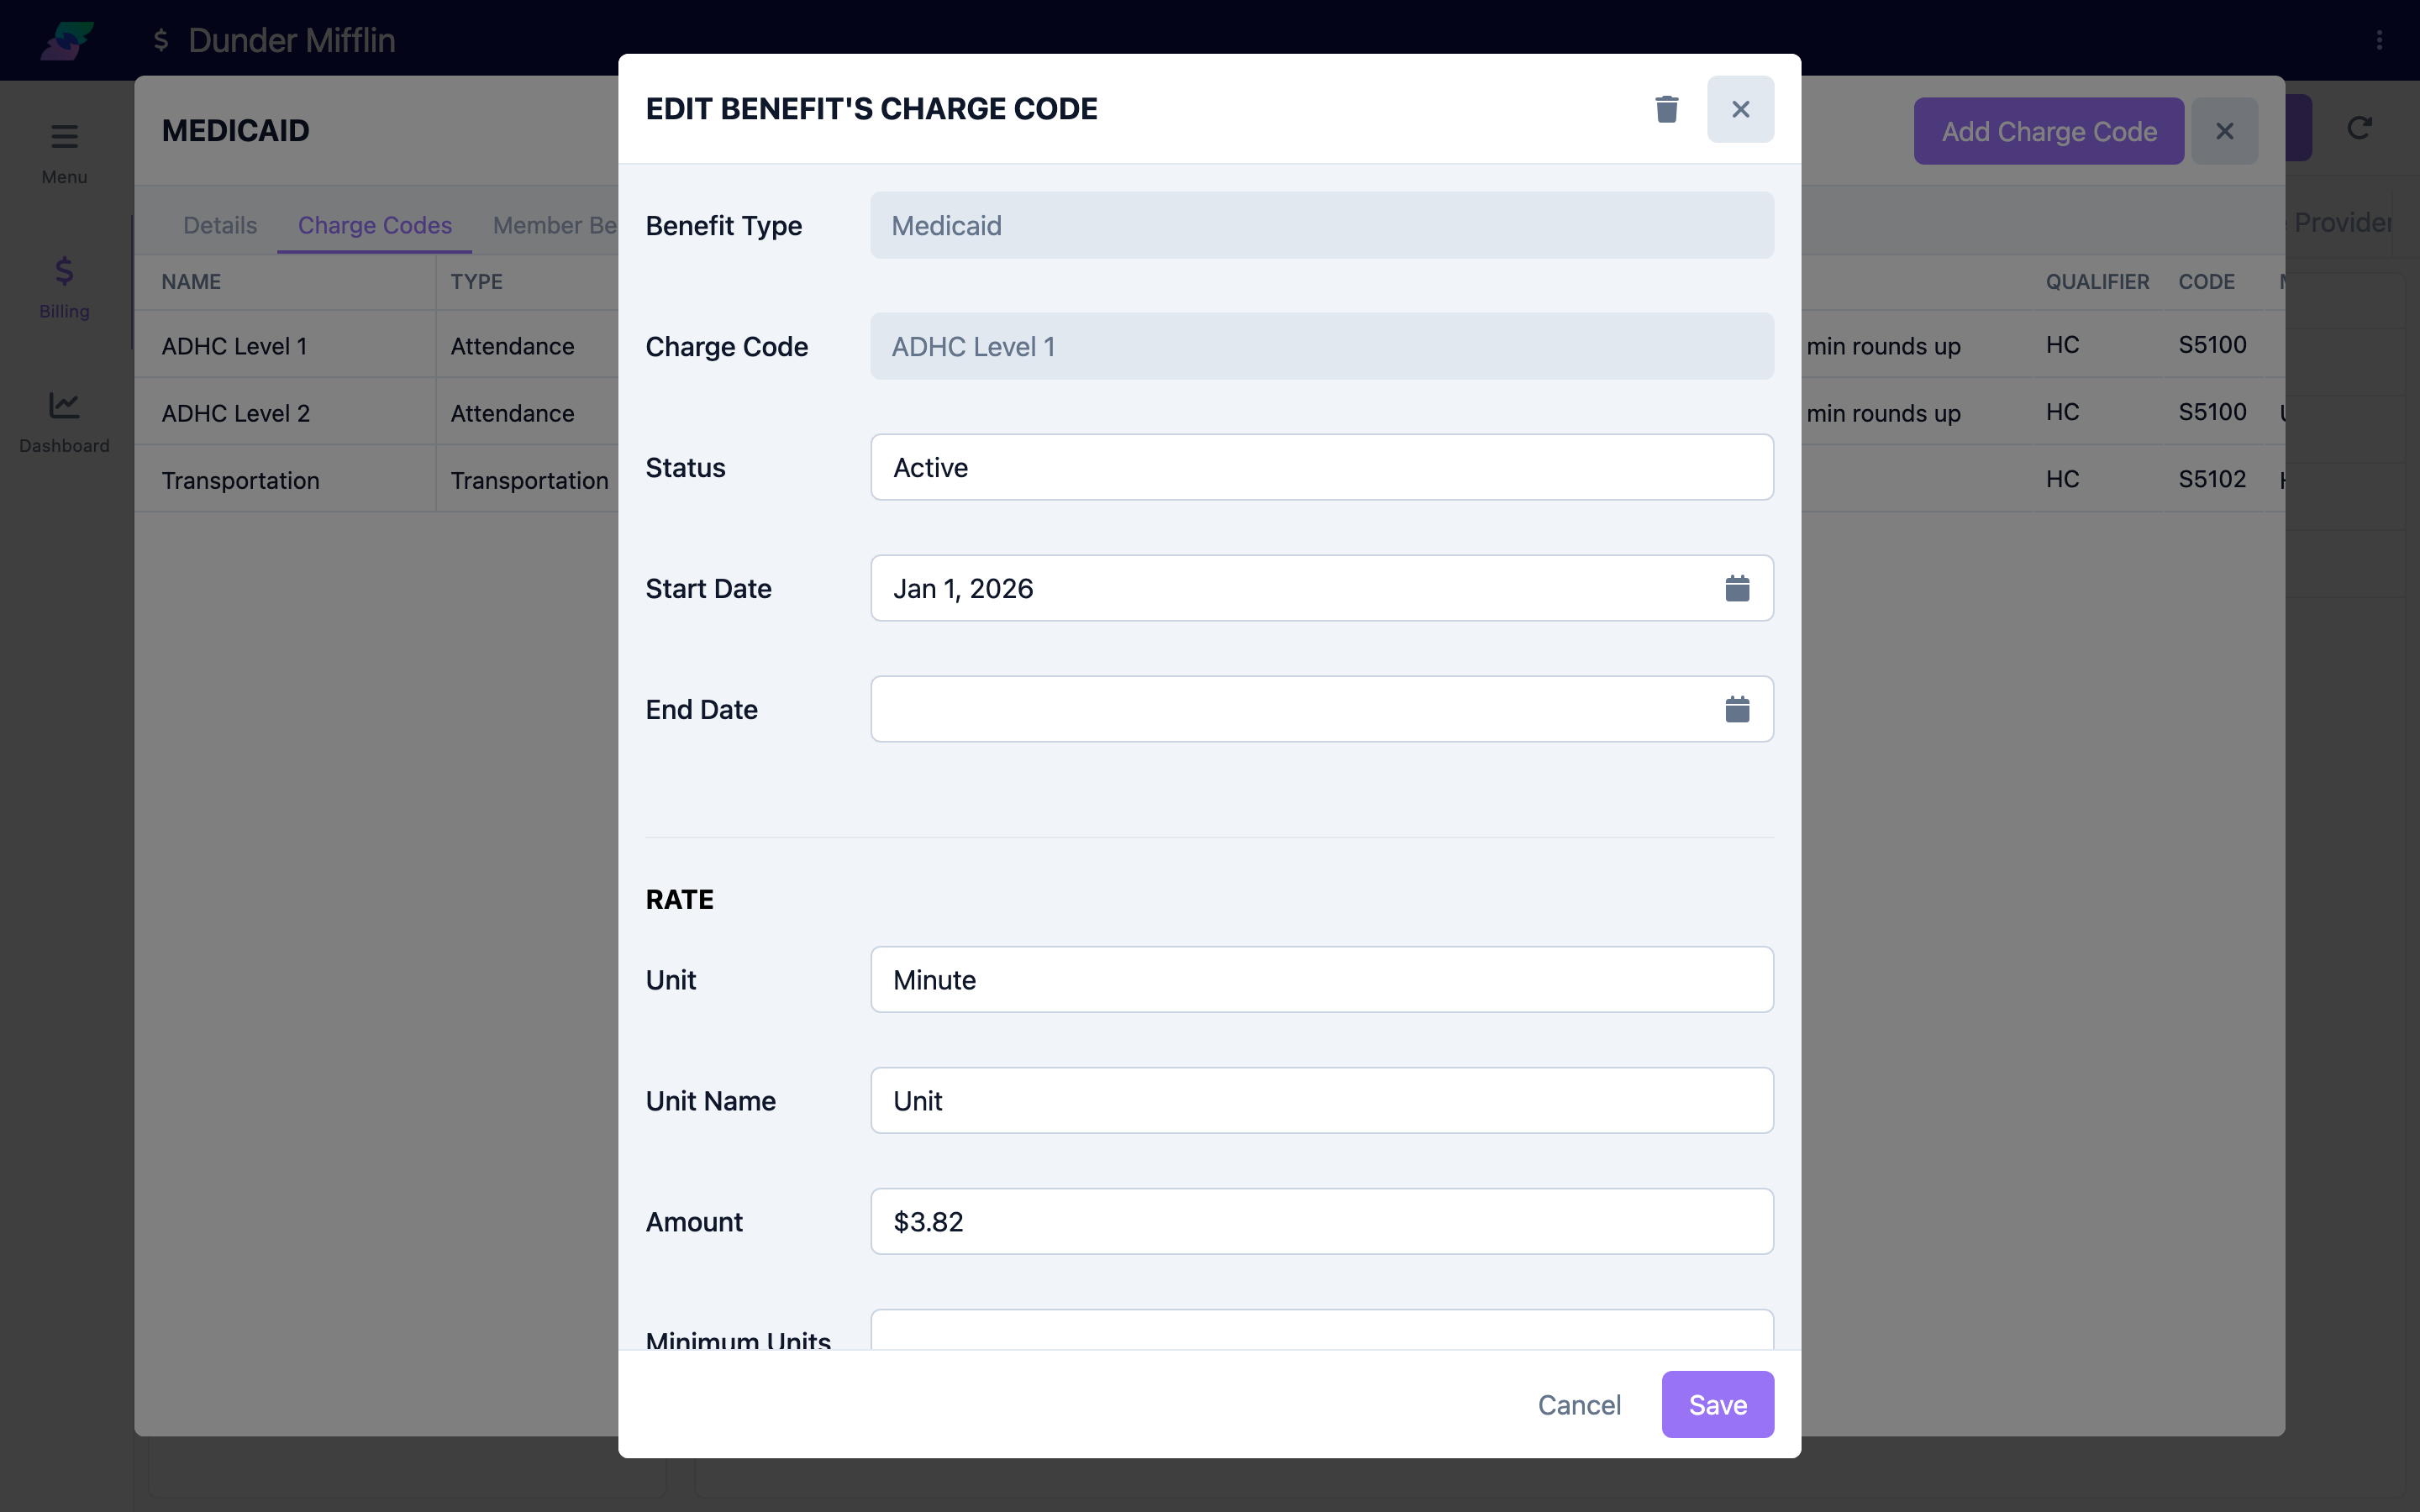Switch to the Details tab
2420x1512 pixels.
click(220, 225)
